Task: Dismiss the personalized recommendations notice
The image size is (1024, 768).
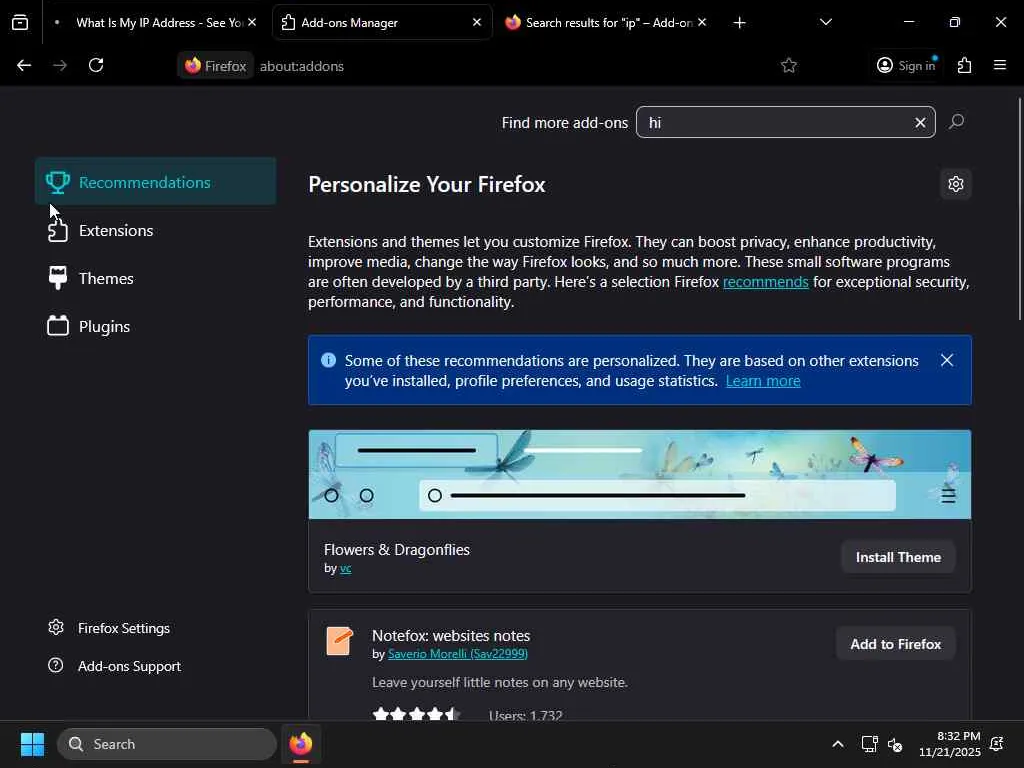Action: pos(947,360)
